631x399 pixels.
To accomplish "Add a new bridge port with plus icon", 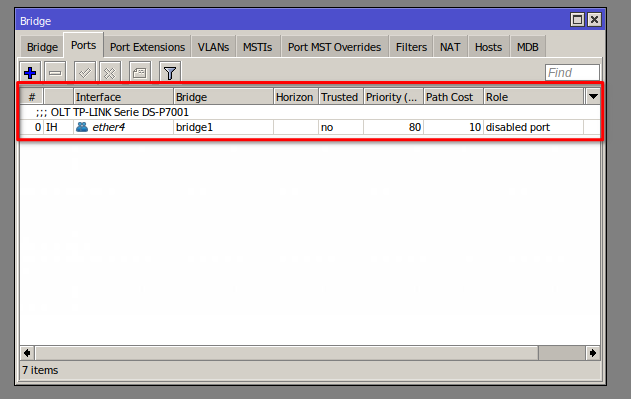I will [30, 73].
